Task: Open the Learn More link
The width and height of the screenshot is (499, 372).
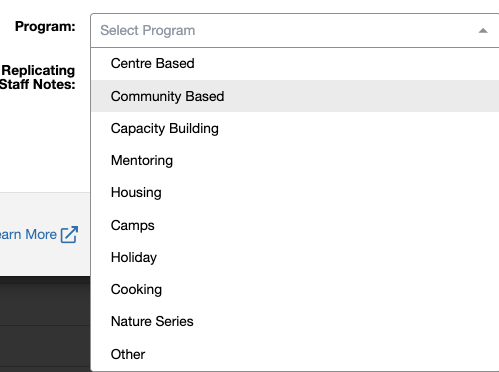Action: pyautogui.click(x=28, y=235)
